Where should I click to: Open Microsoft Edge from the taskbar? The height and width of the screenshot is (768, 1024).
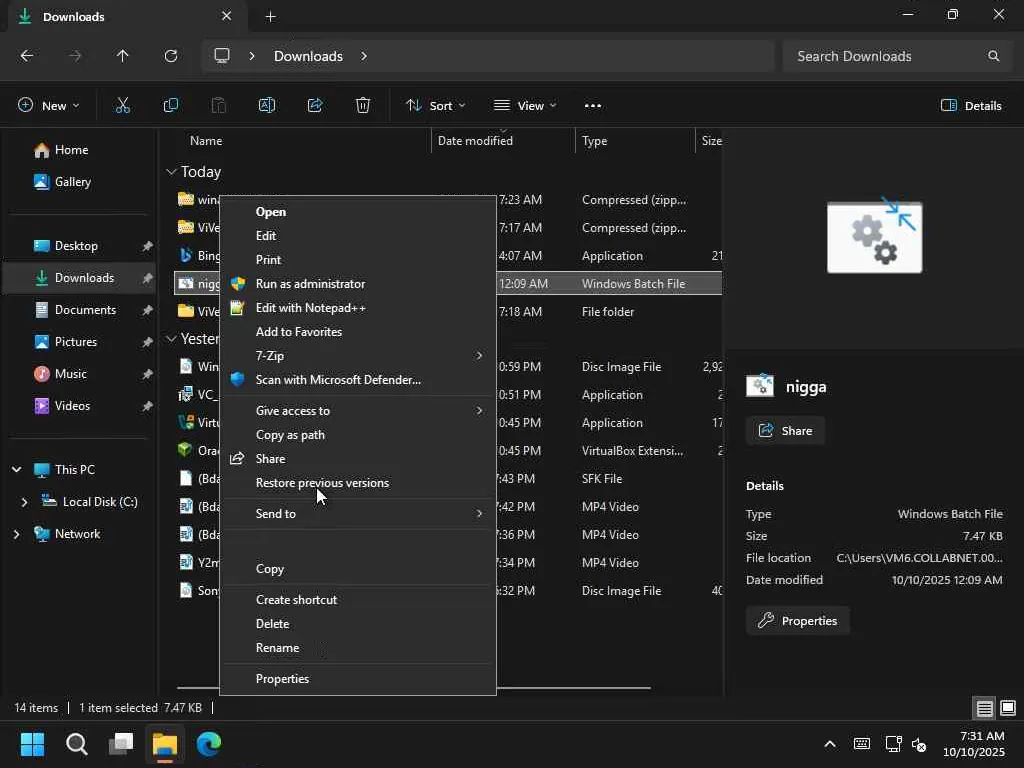(209, 744)
